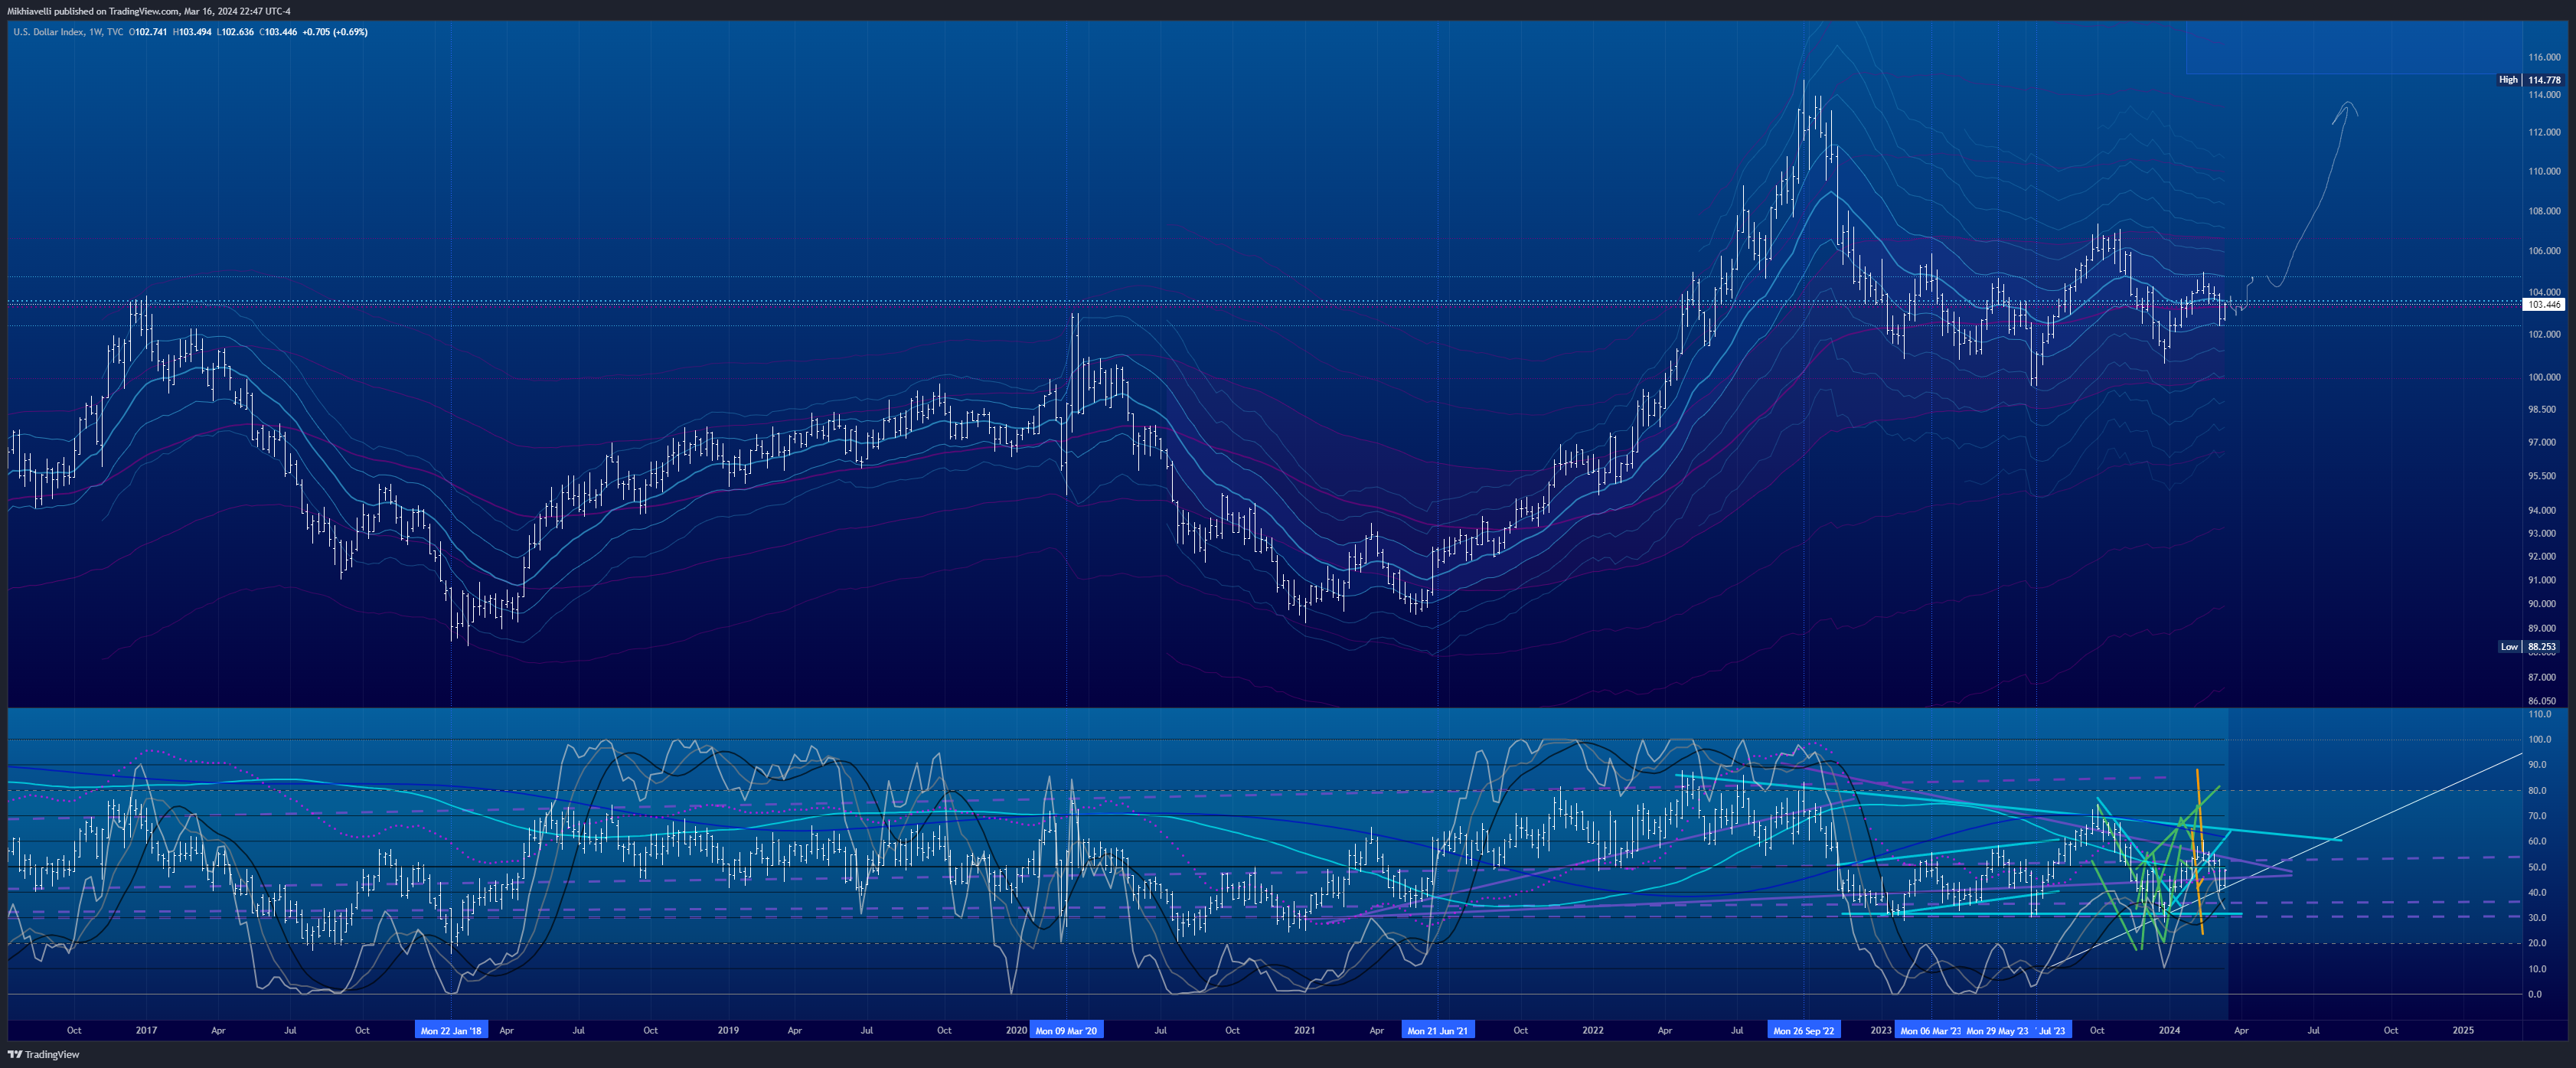Select the open value O102.741
2576x1068 pixels.
(x=148, y=32)
